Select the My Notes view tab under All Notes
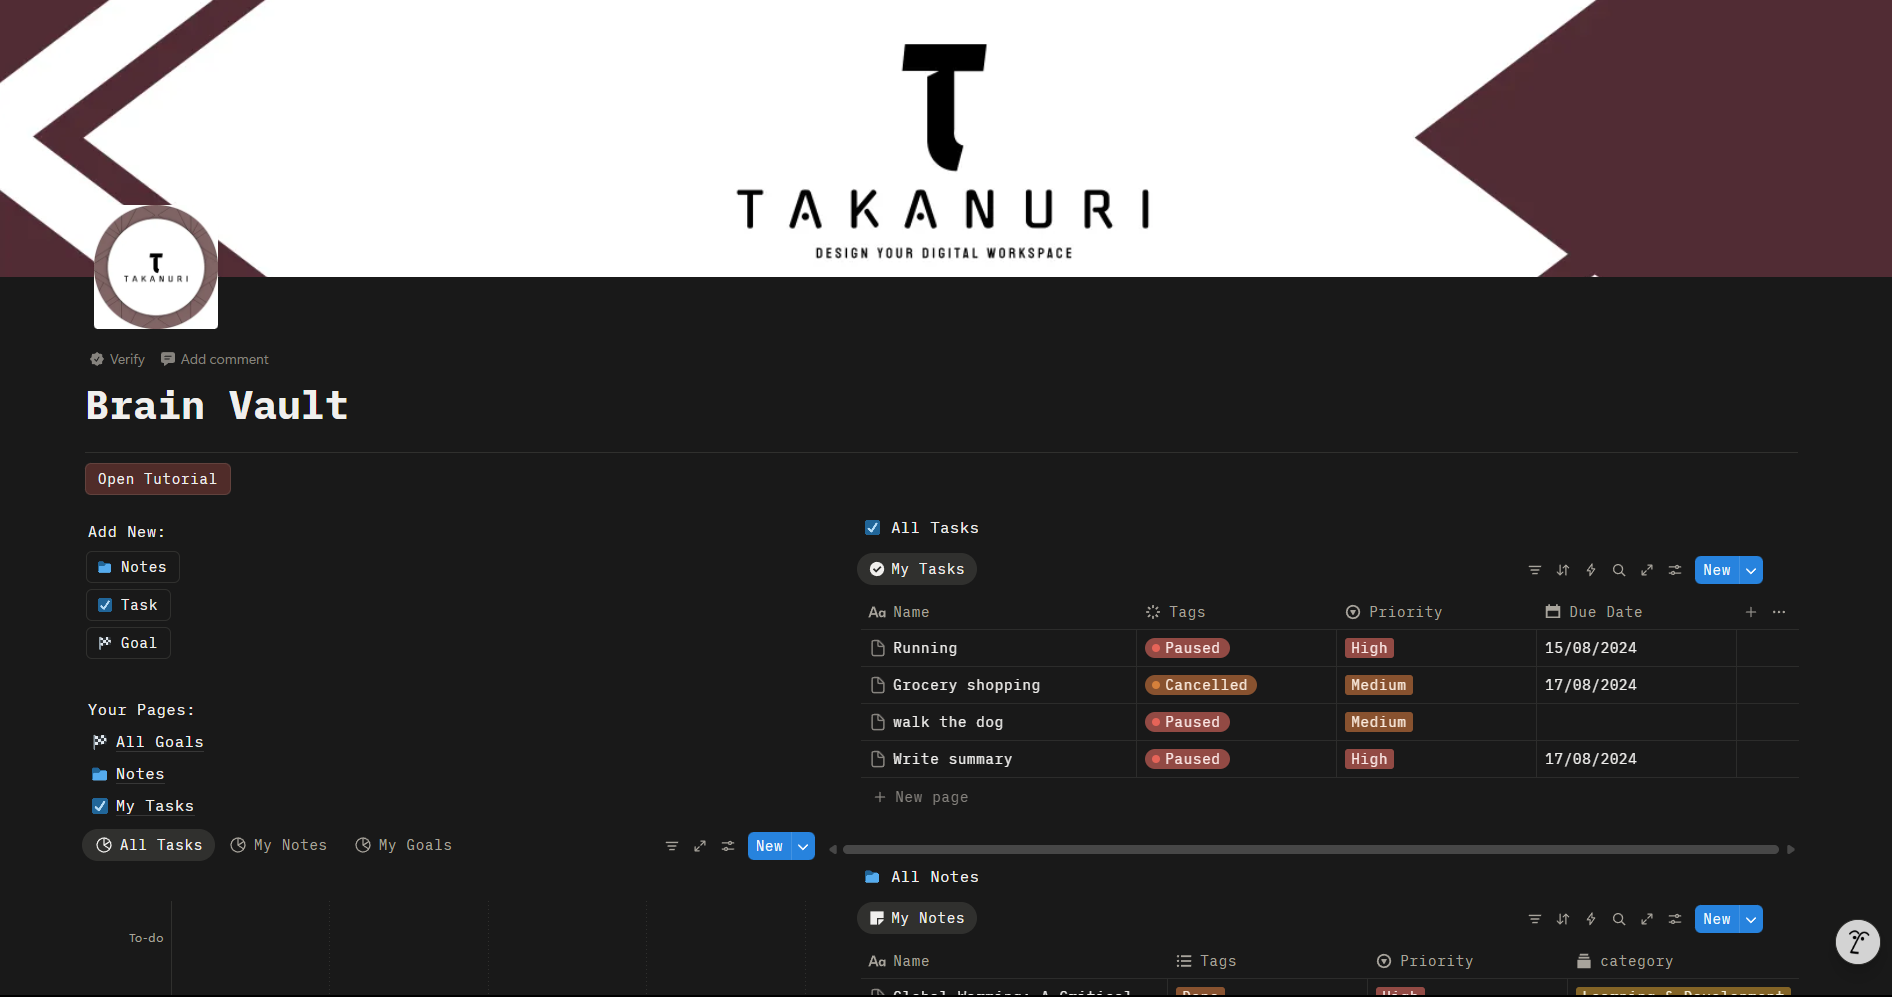 tap(917, 918)
